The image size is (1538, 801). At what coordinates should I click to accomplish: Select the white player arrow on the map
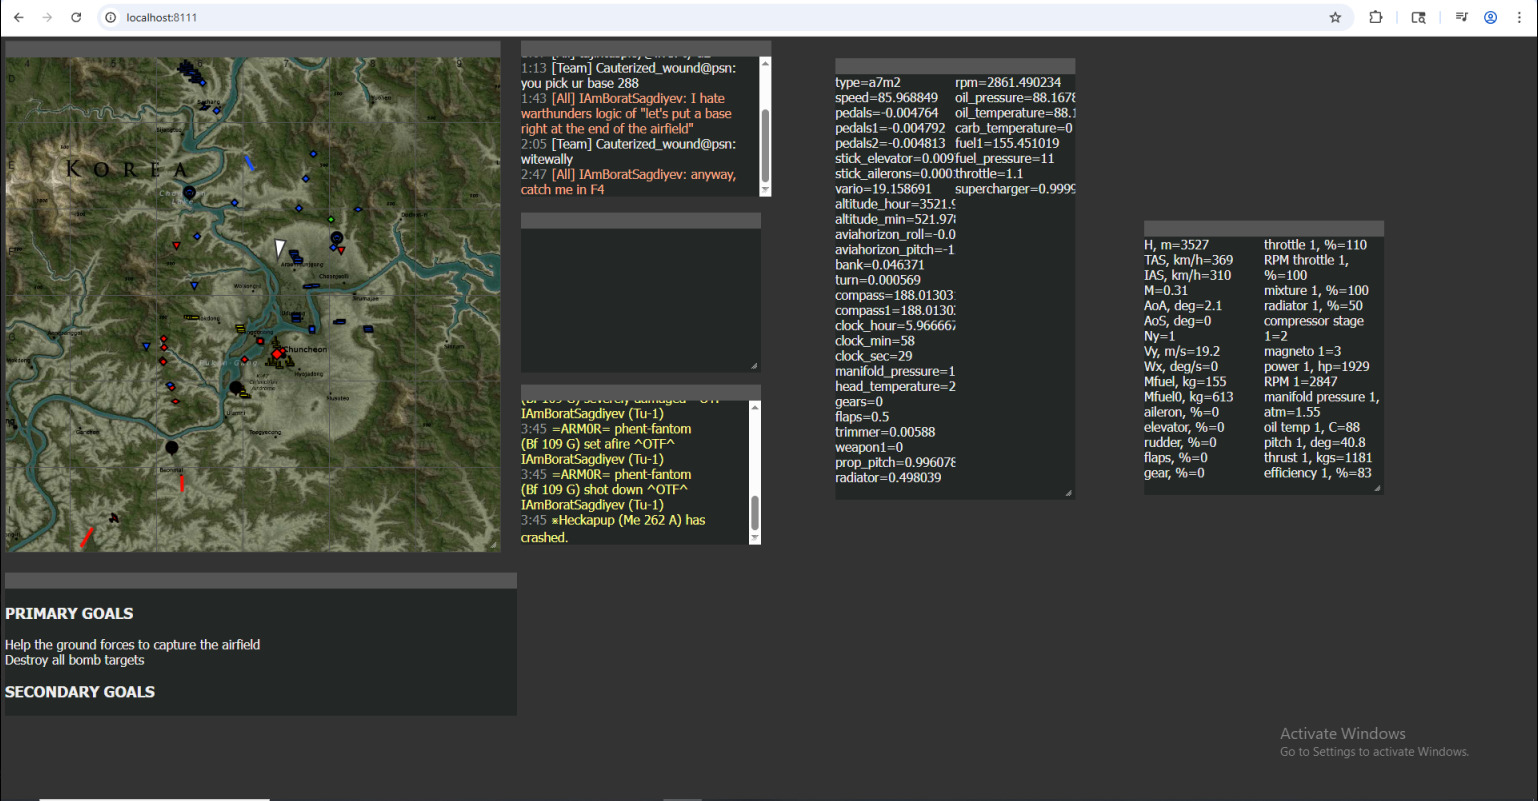point(279,246)
